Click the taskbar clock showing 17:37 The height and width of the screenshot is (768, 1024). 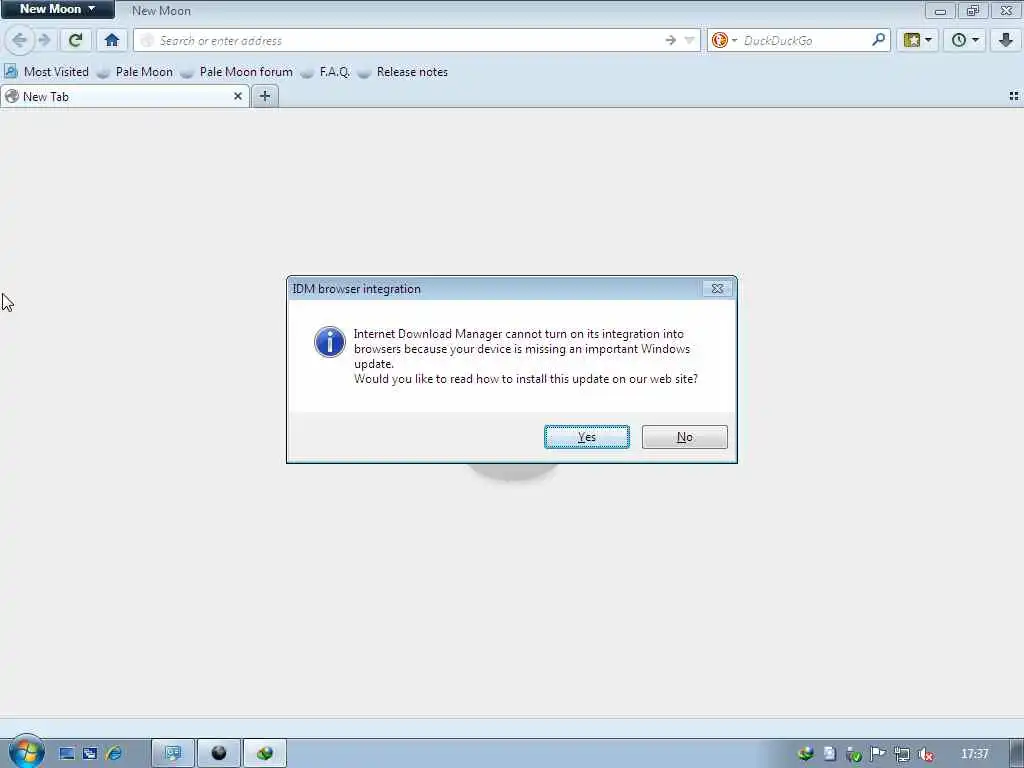coord(974,754)
